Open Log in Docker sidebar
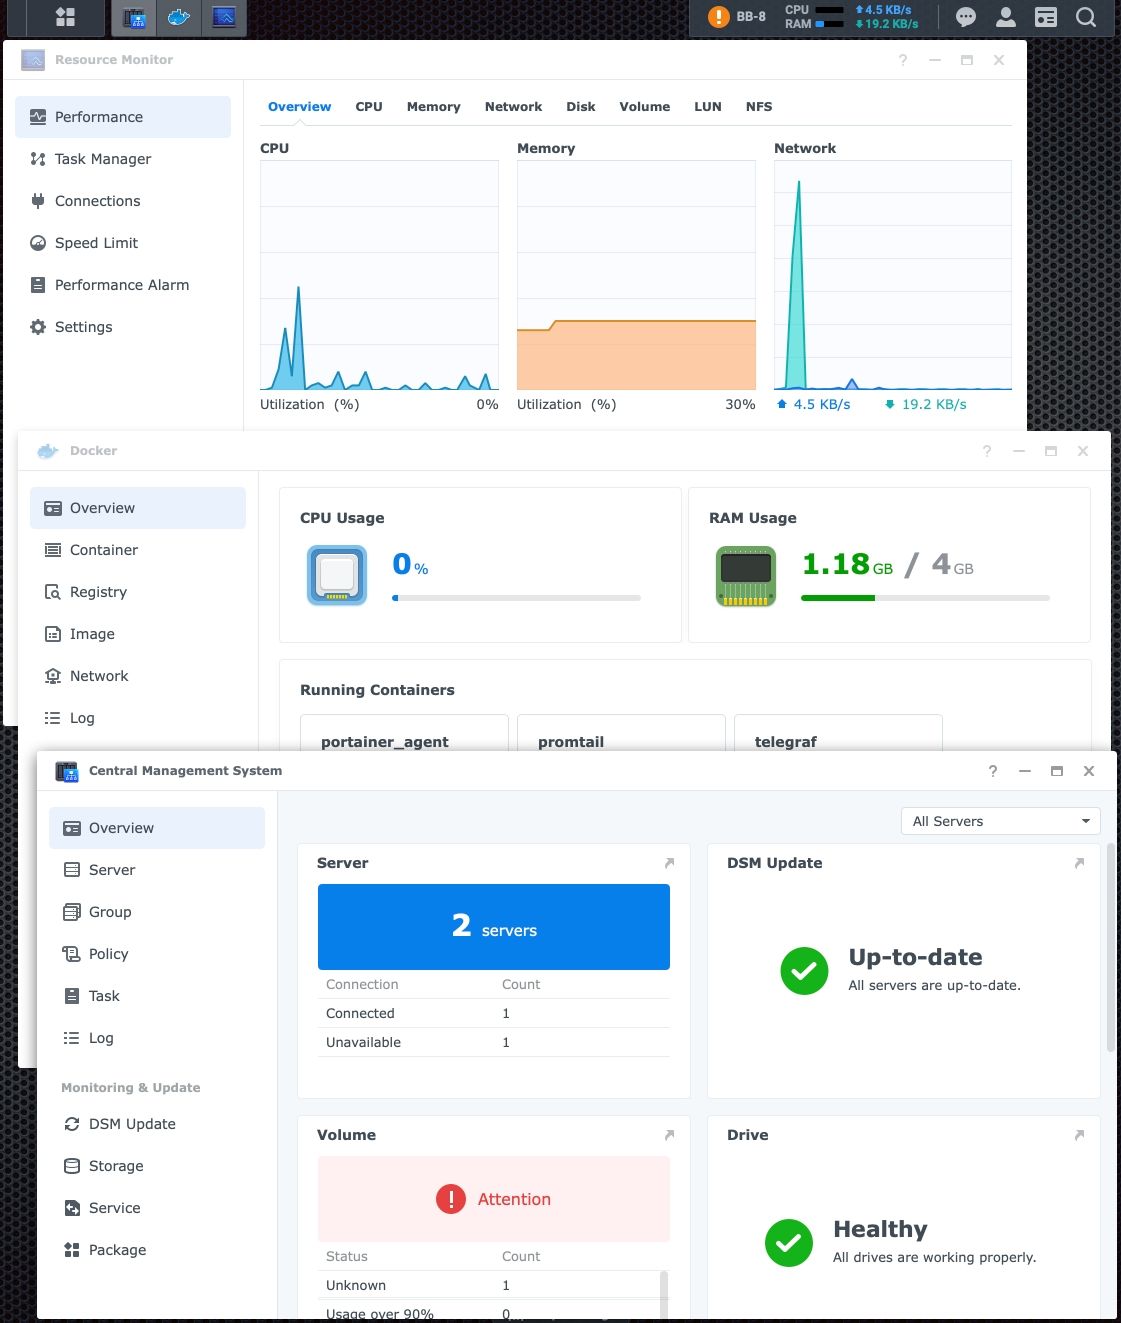1121x1323 pixels. tap(138, 718)
